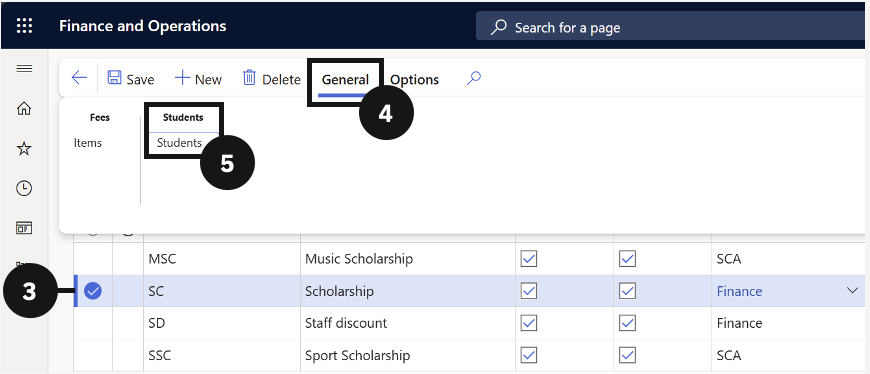
Task: Open the General tab
Action: point(345,80)
